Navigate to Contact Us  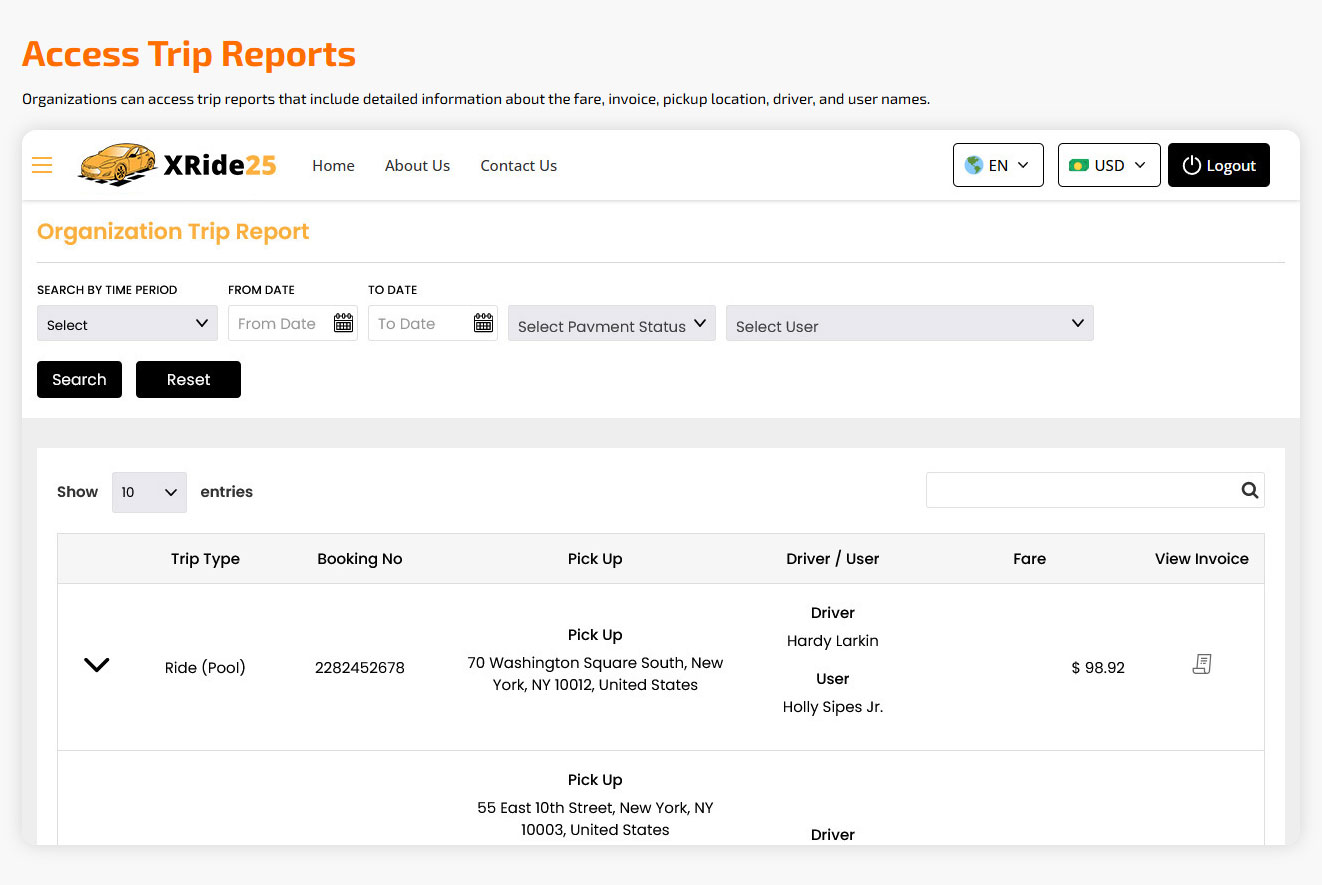click(518, 165)
